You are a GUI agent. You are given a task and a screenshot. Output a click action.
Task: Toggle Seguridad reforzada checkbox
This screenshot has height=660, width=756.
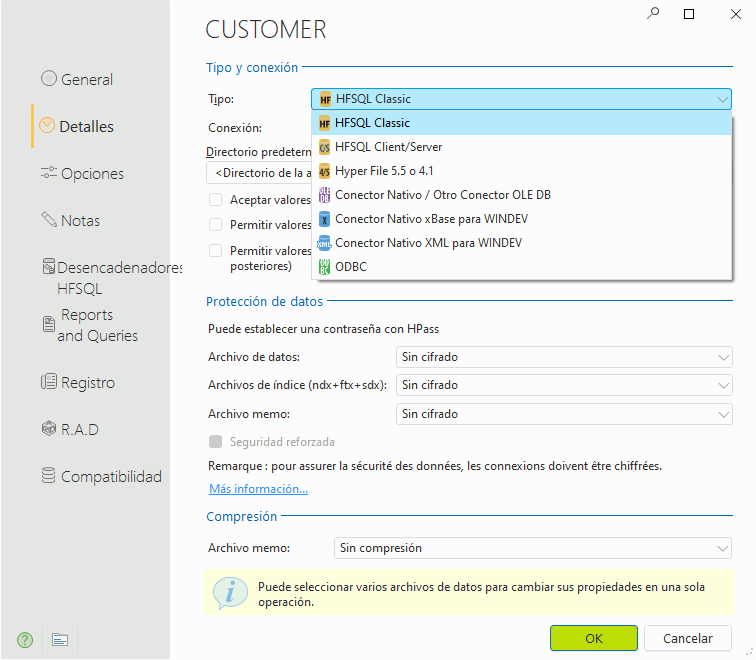tap(216, 442)
